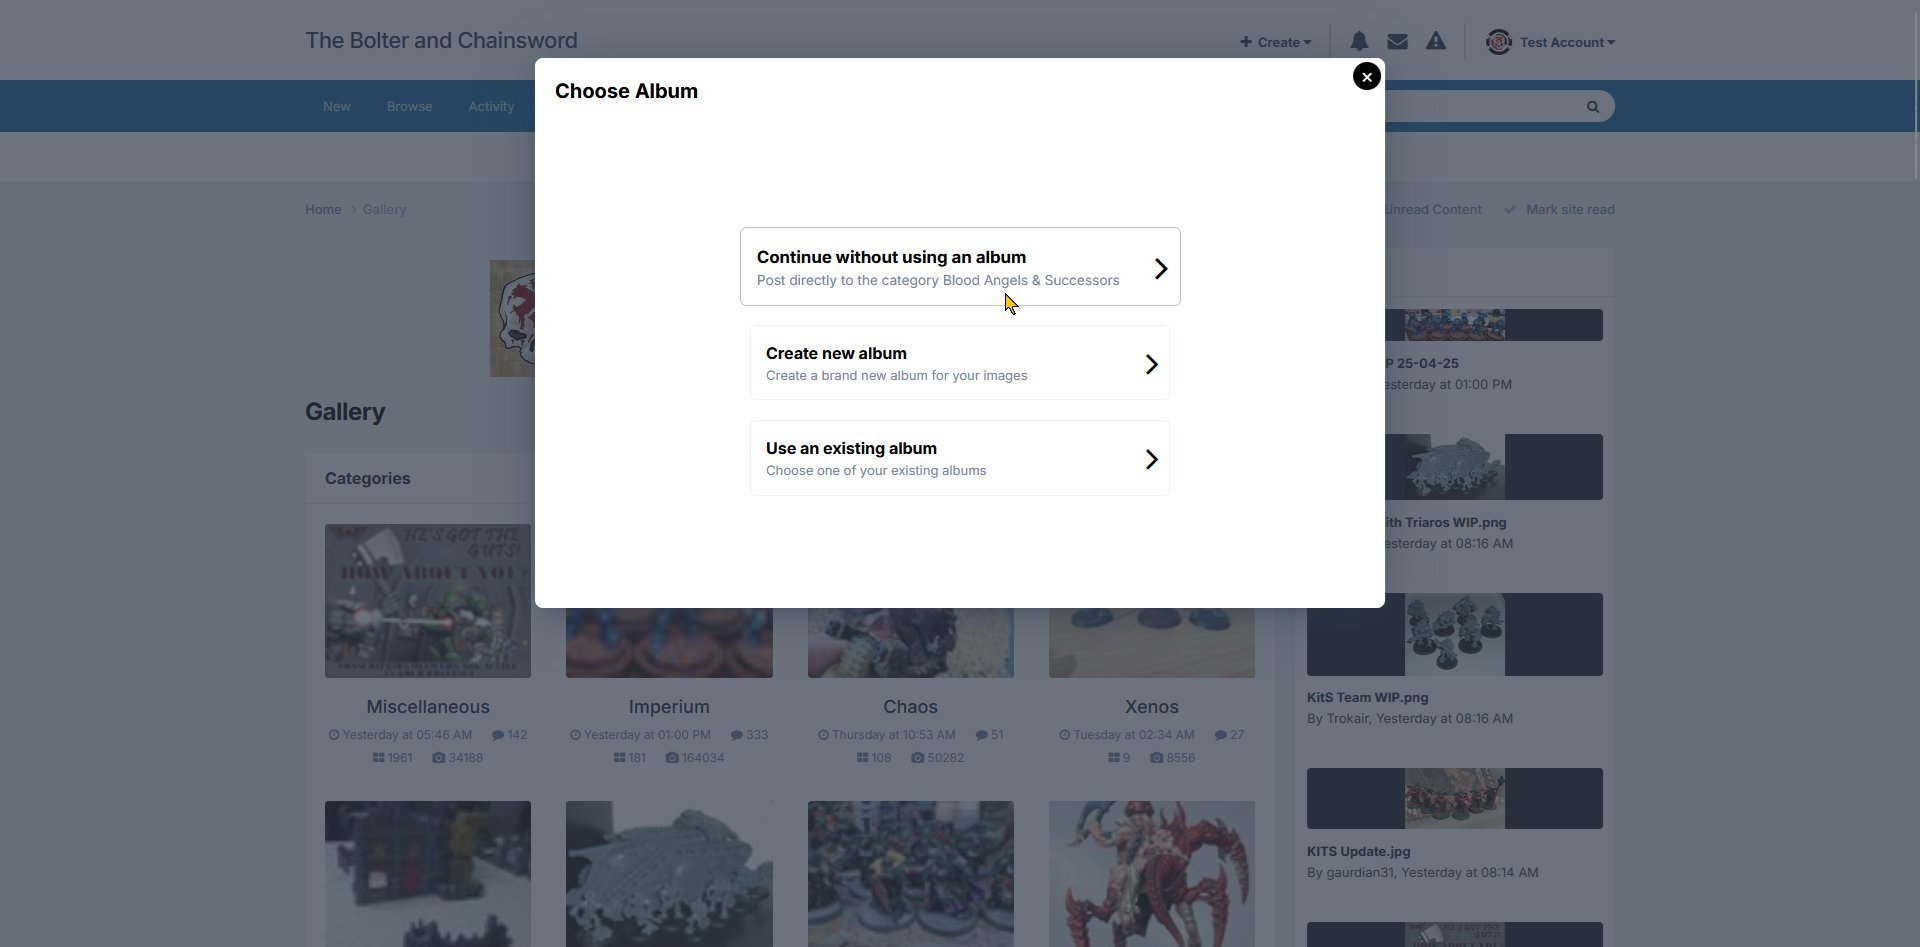The width and height of the screenshot is (1920, 947).
Task: Click chevron arrow beside Create new album
Action: [1151, 364]
